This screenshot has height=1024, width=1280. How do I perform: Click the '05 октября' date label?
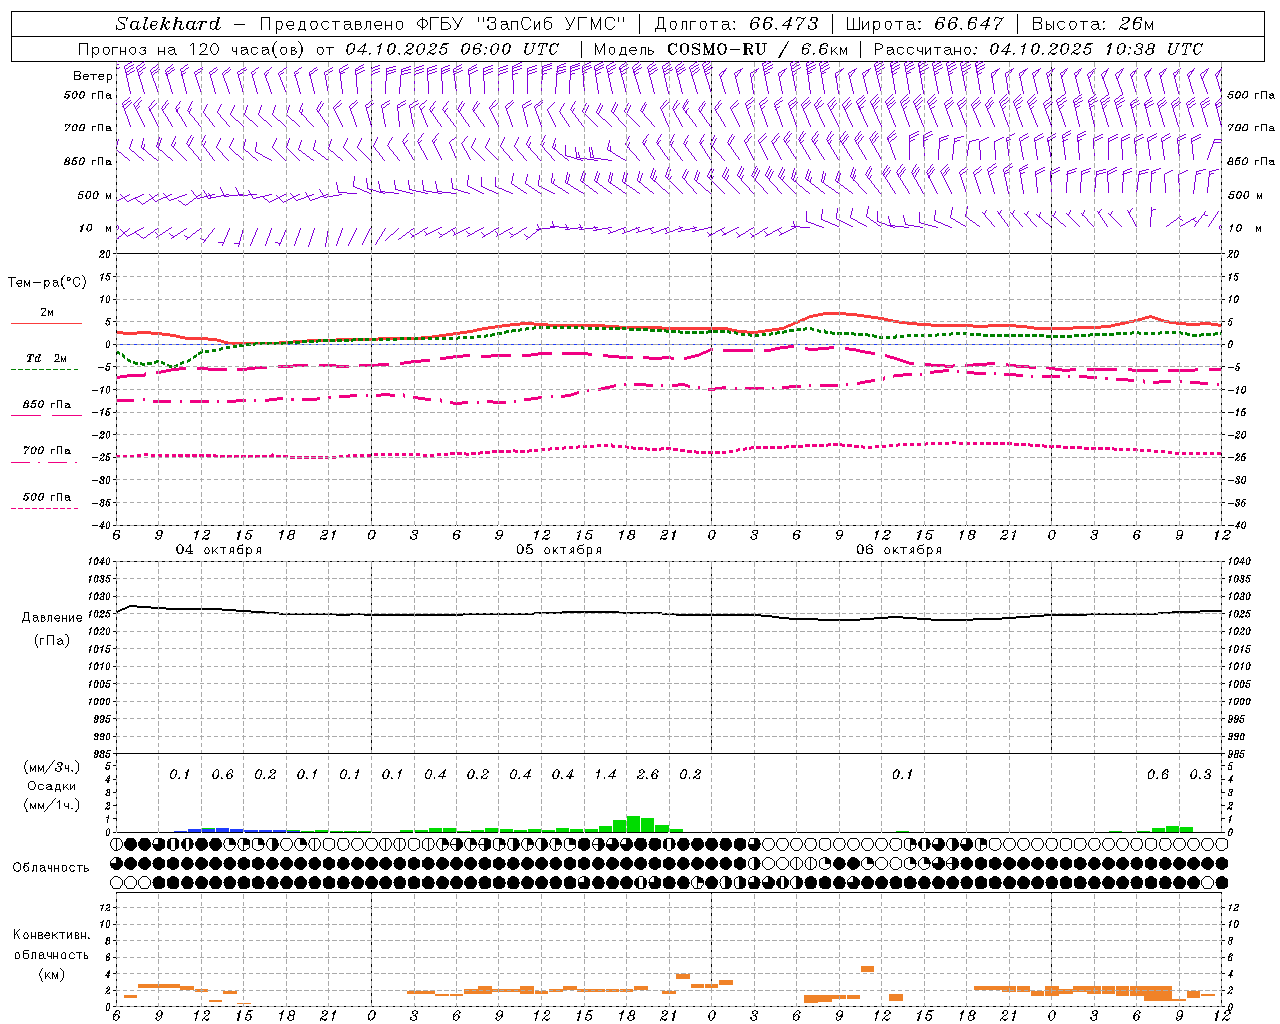tap(559, 550)
